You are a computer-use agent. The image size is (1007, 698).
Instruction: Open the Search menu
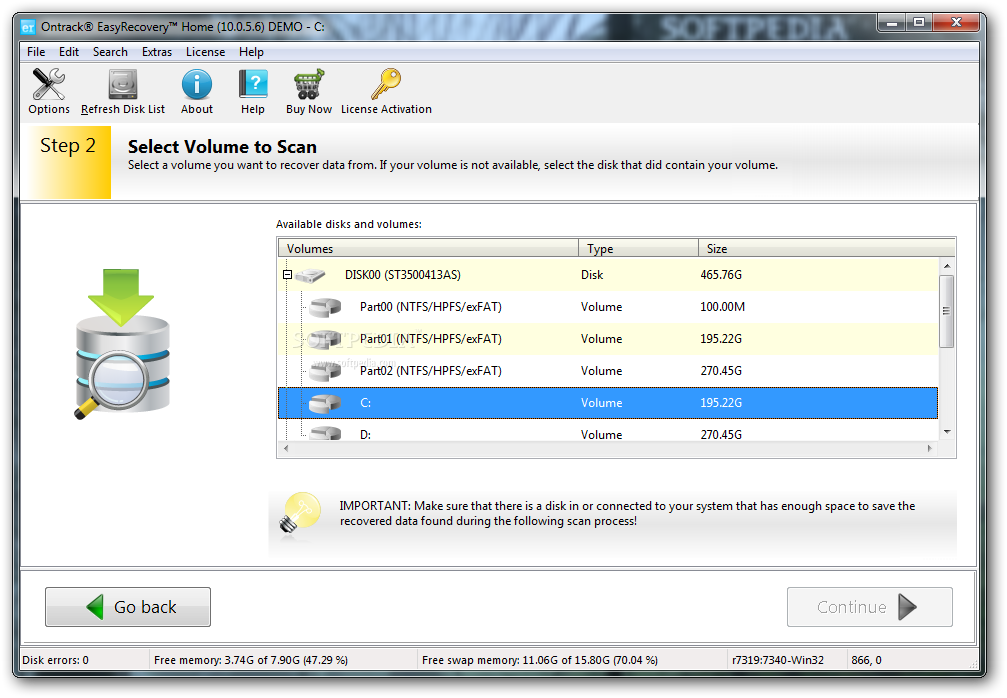tap(110, 52)
